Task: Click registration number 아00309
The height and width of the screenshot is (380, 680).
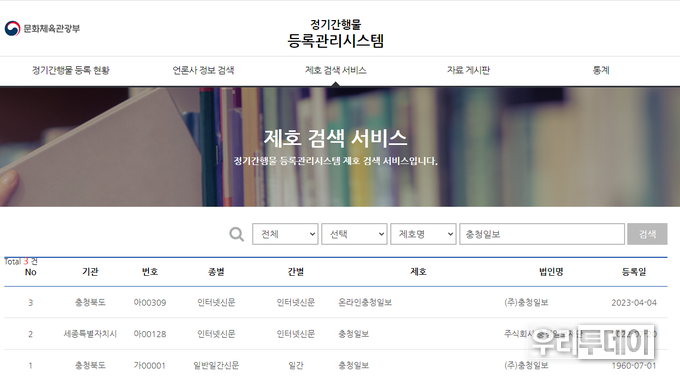Action: [x=150, y=303]
